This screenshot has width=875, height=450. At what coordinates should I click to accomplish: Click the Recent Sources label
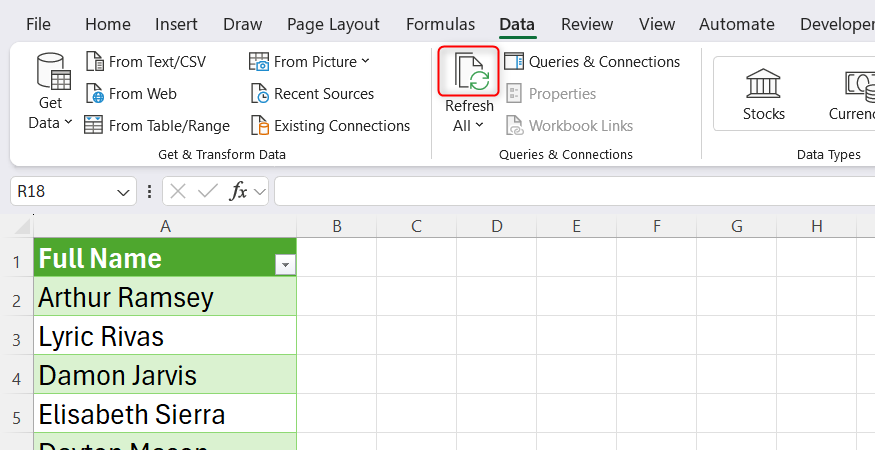click(x=324, y=94)
